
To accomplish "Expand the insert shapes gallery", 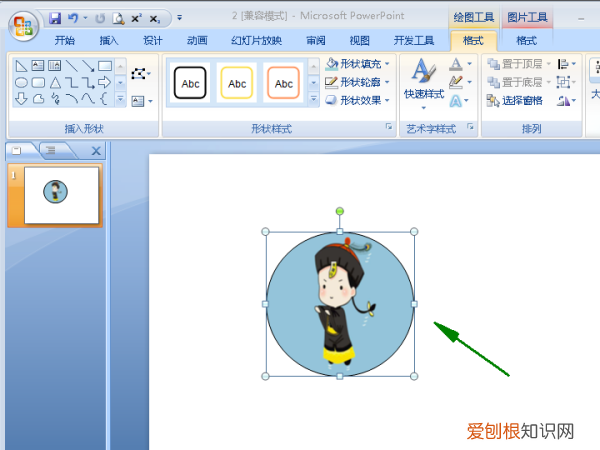I will click(x=120, y=99).
